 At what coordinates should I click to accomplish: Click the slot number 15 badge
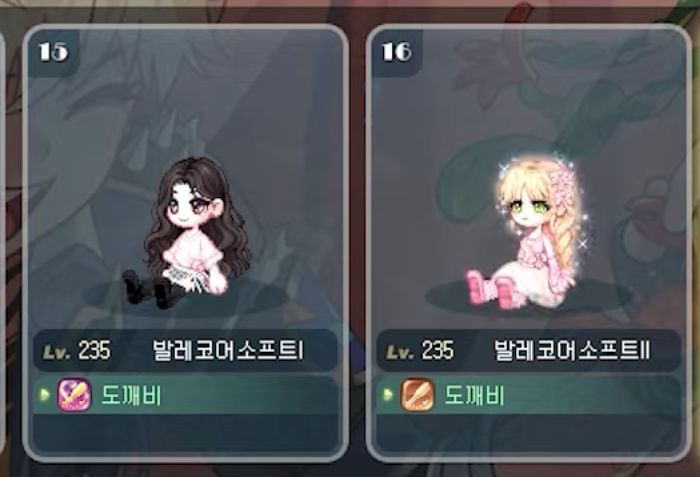pyautogui.click(x=54, y=52)
